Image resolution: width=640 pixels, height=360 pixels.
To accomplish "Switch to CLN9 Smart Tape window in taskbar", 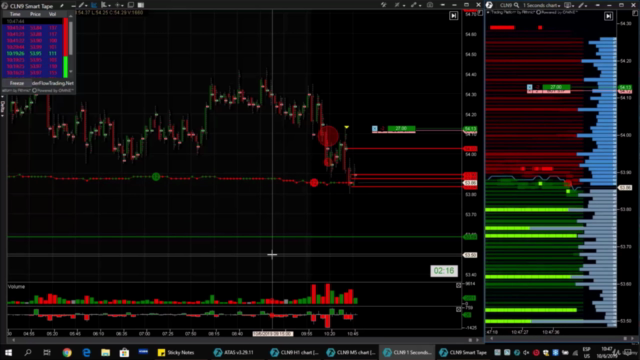I will [x=463, y=352].
